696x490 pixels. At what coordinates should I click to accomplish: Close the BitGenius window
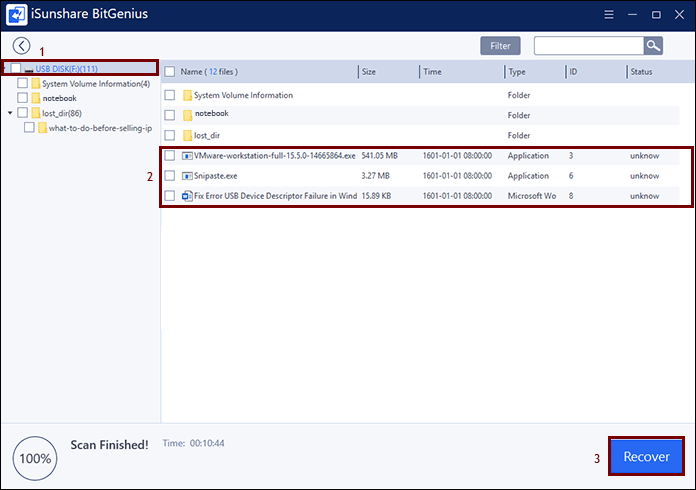coord(679,15)
